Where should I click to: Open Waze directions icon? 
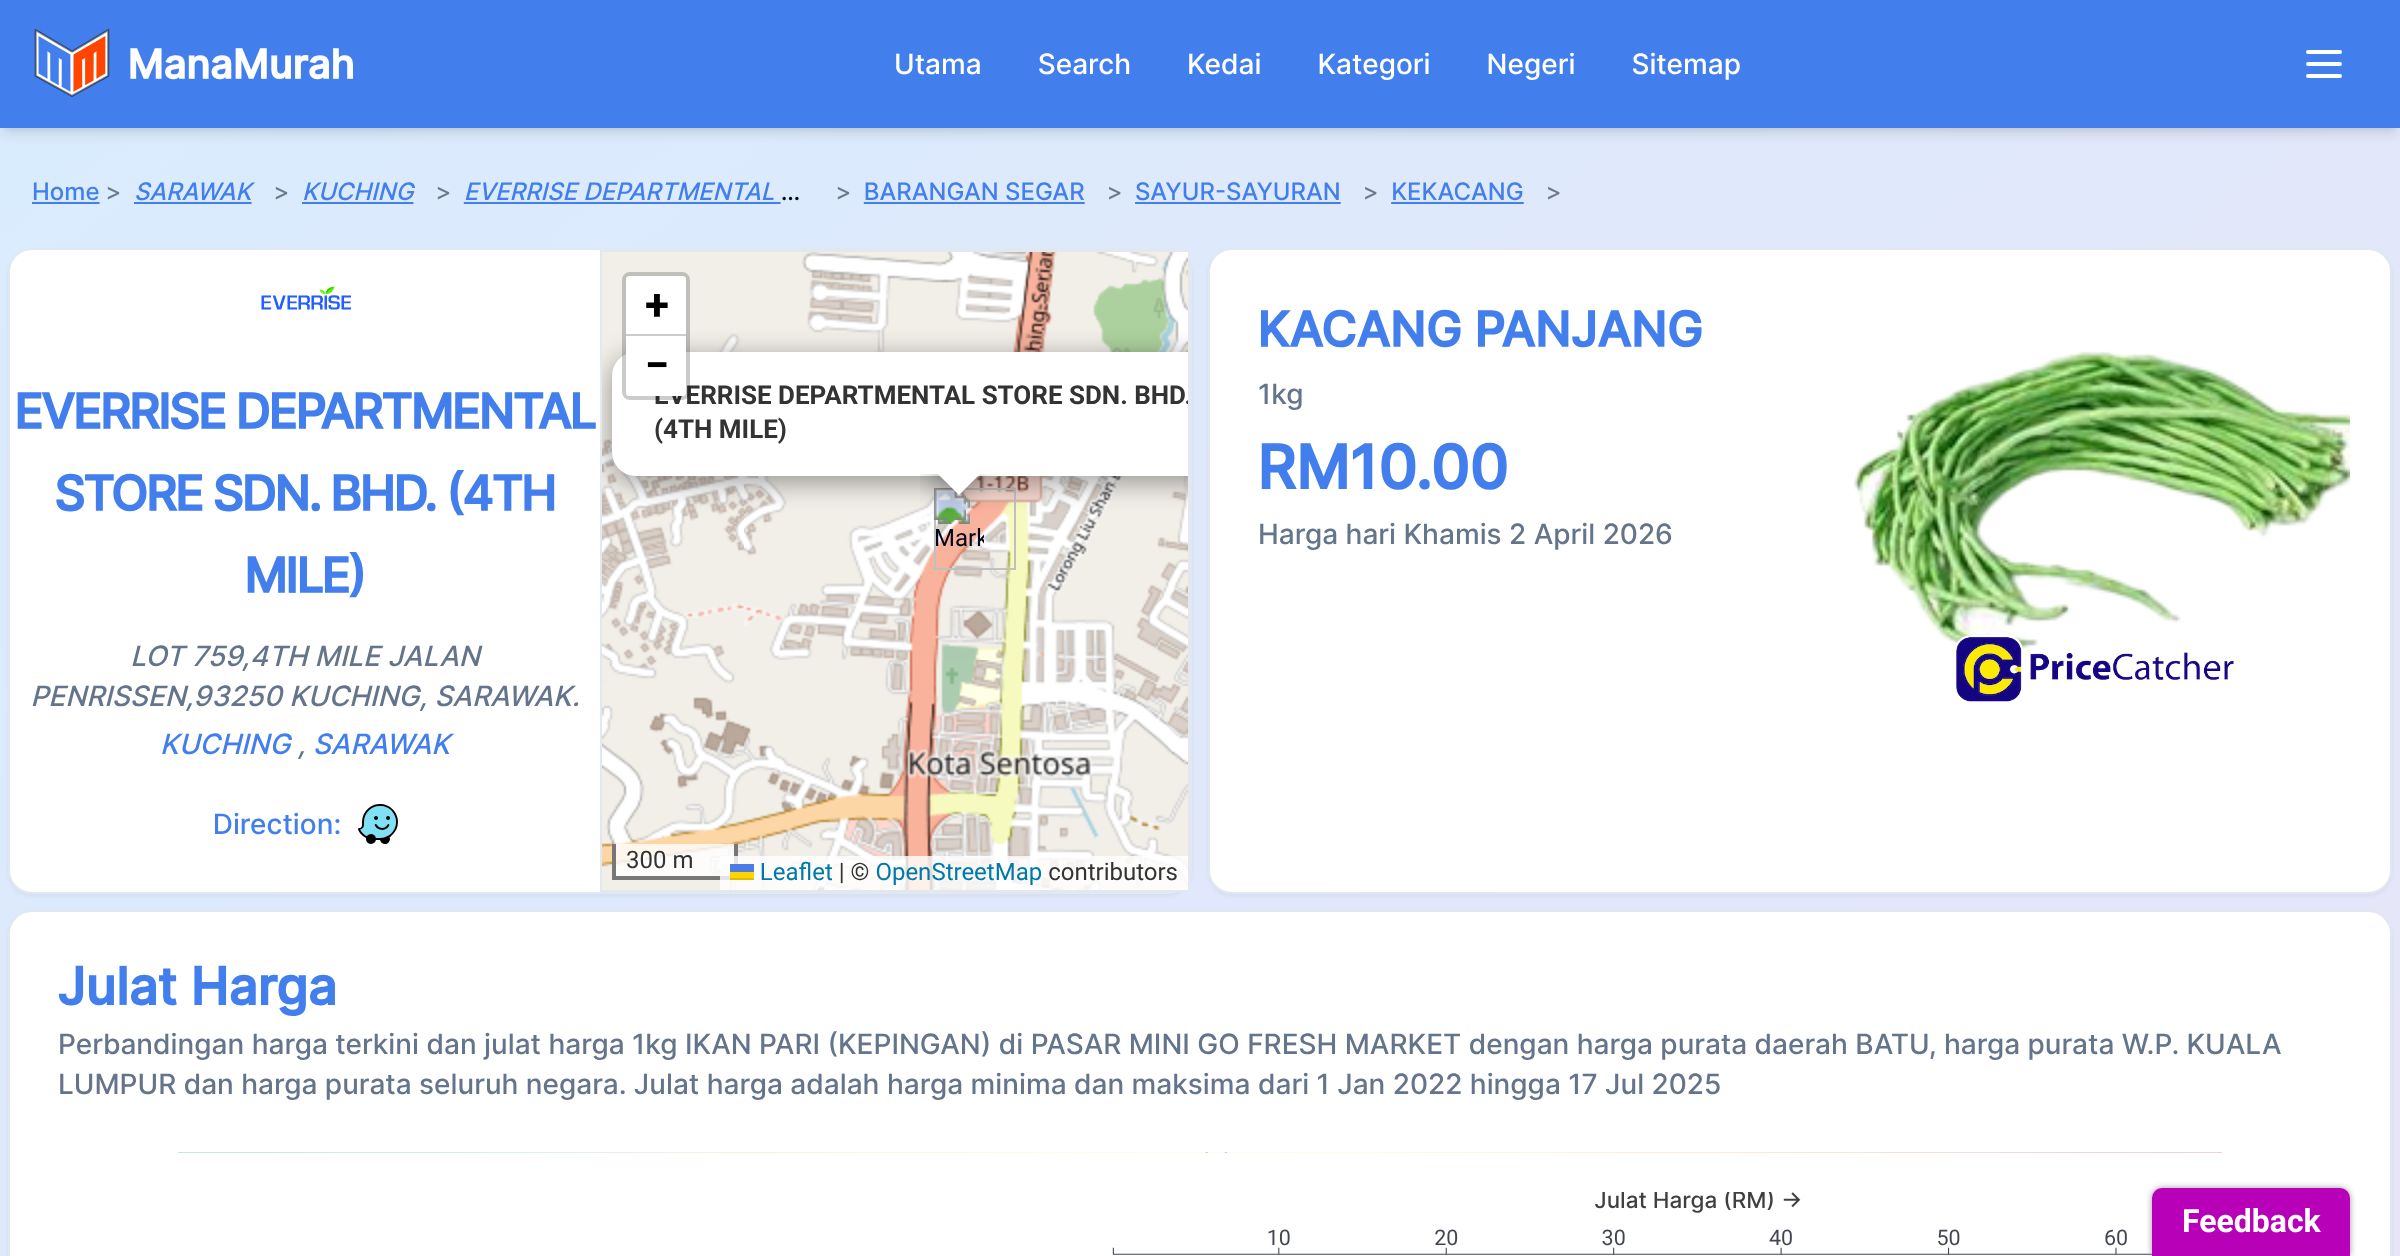[x=378, y=824]
